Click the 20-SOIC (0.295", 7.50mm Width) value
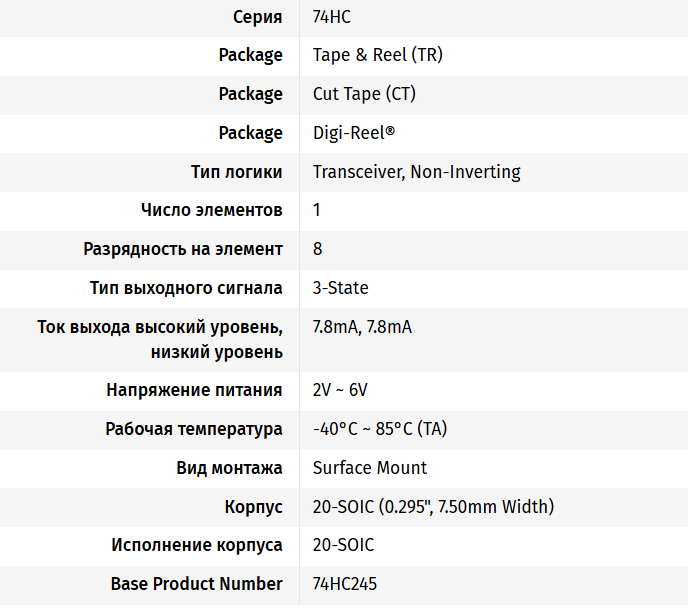This screenshot has width=688, height=610. [x=433, y=507]
